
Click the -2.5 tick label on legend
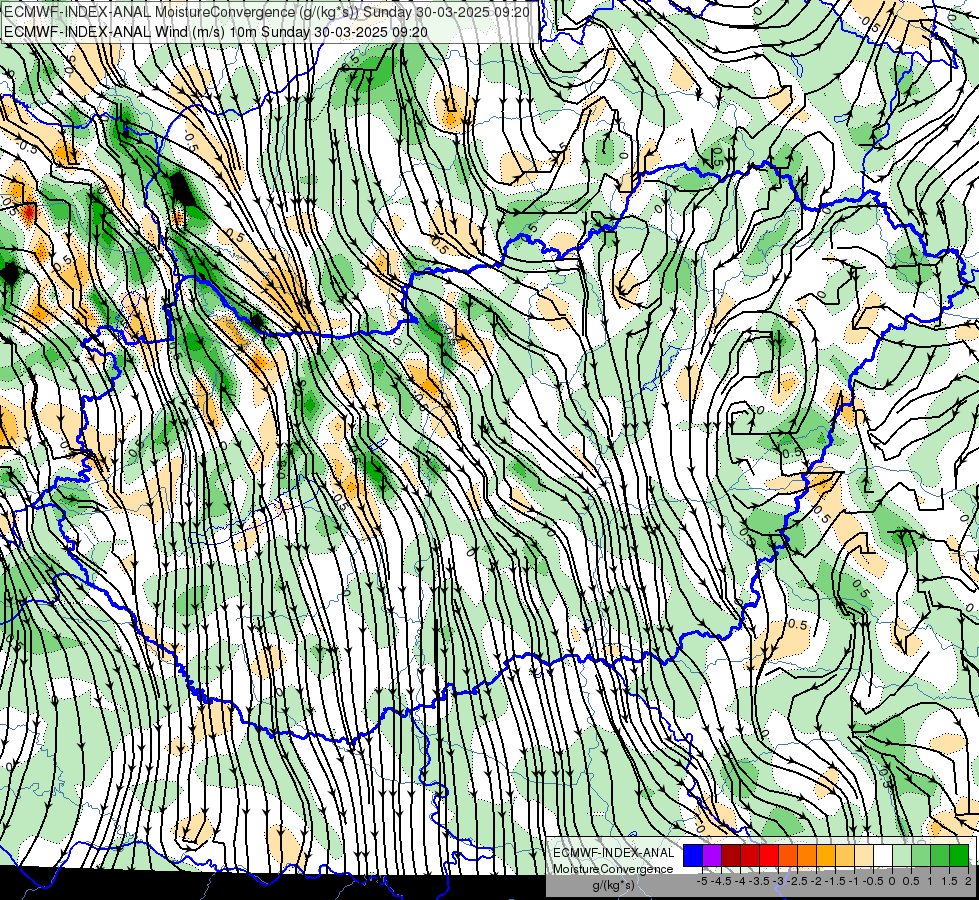[797, 881]
